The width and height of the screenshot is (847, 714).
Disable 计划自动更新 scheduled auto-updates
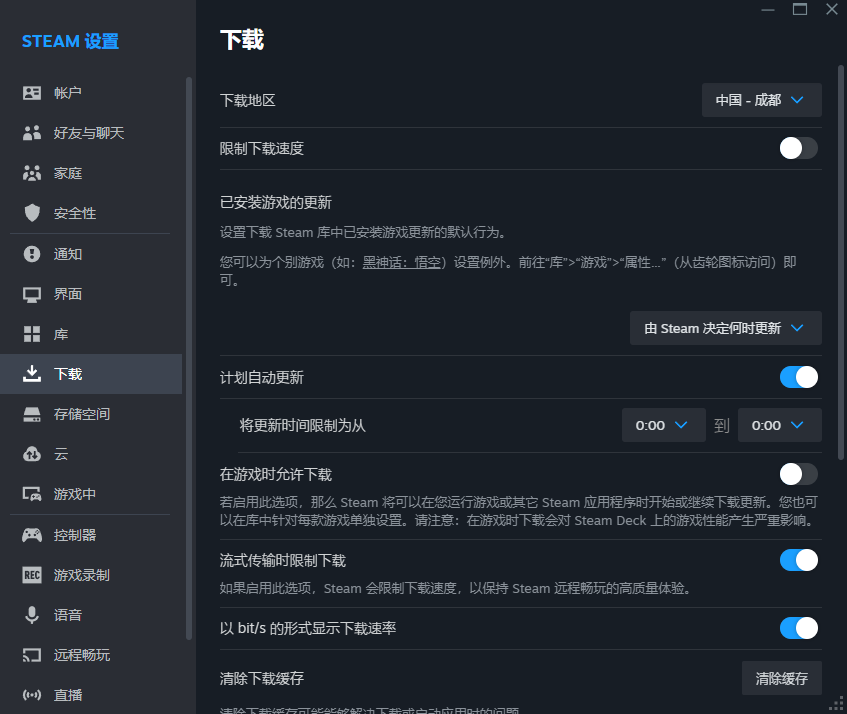pos(797,377)
